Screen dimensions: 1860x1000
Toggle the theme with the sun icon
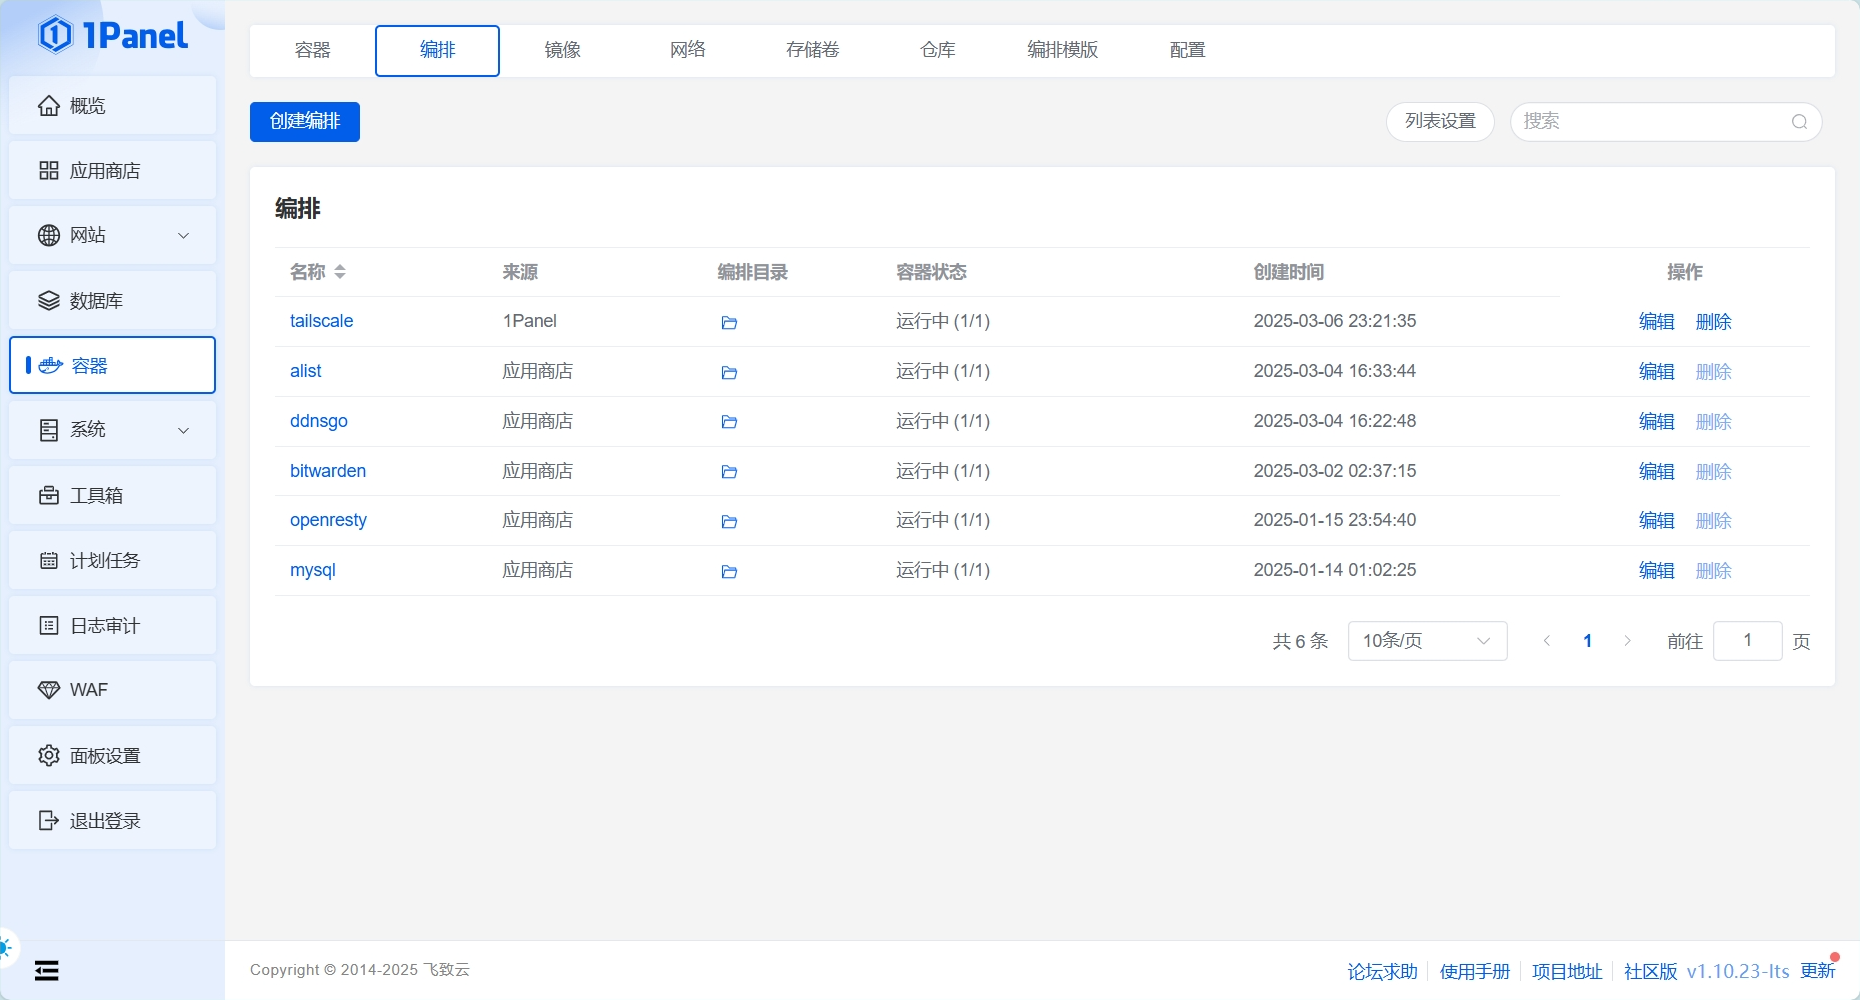pos(5,946)
